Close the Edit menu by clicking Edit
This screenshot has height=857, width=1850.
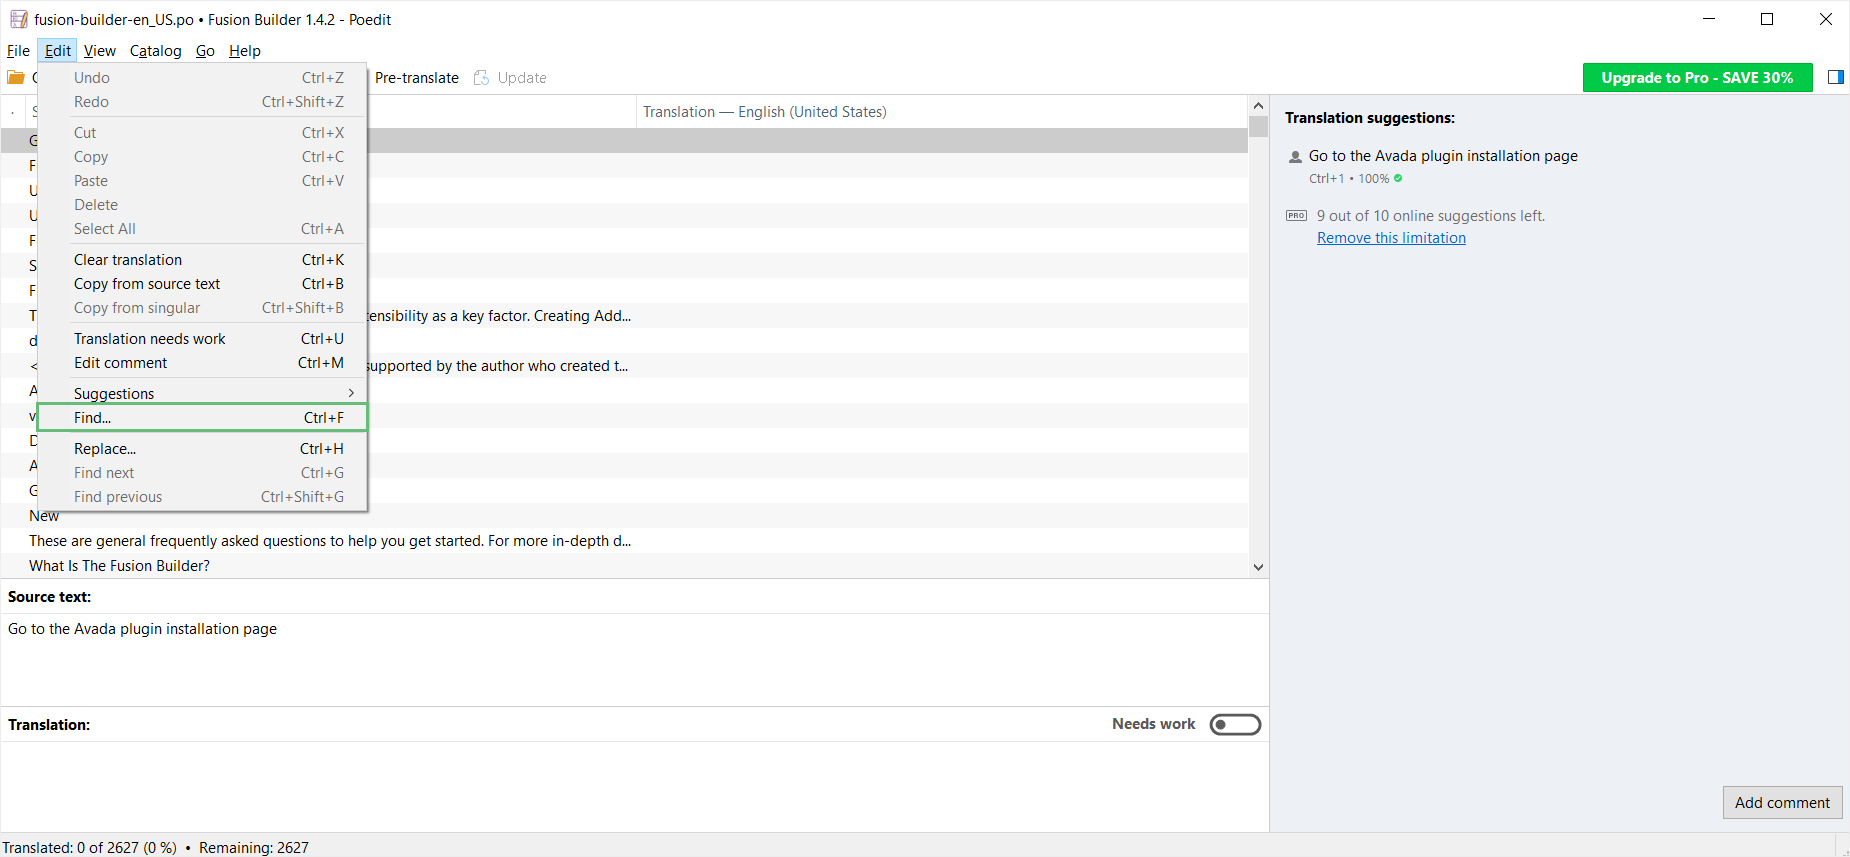58,50
